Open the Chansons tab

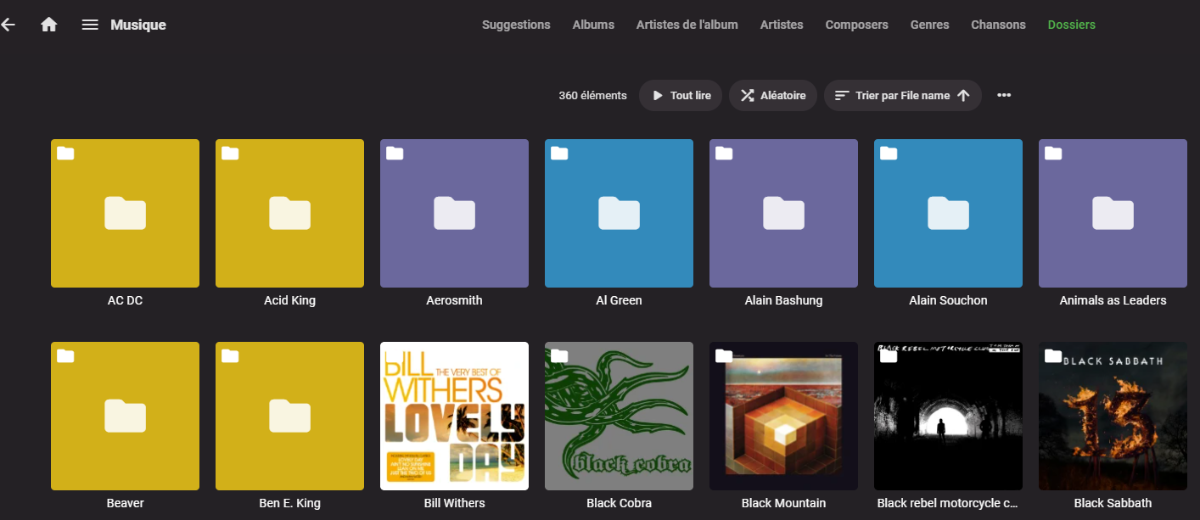click(x=998, y=25)
